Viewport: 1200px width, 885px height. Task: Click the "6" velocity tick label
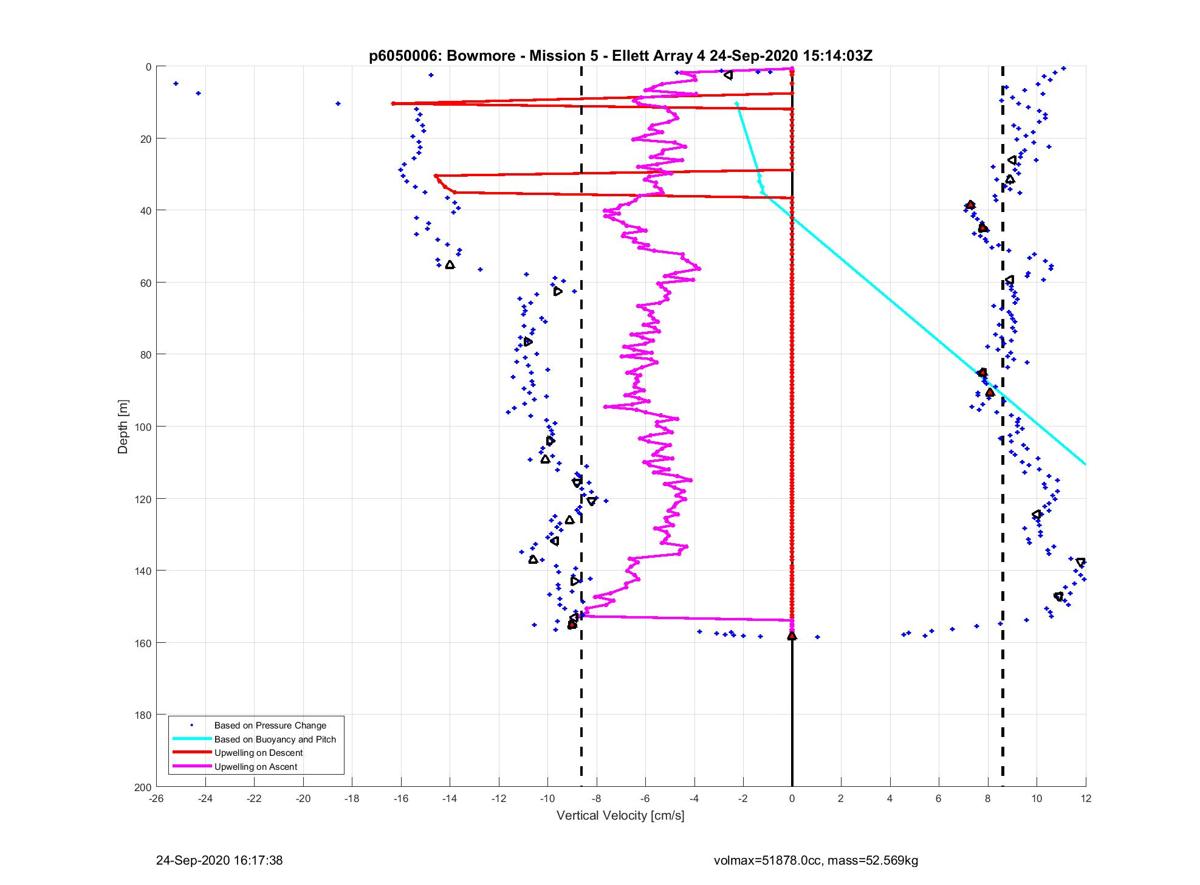pyautogui.click(x=939, y=799)
